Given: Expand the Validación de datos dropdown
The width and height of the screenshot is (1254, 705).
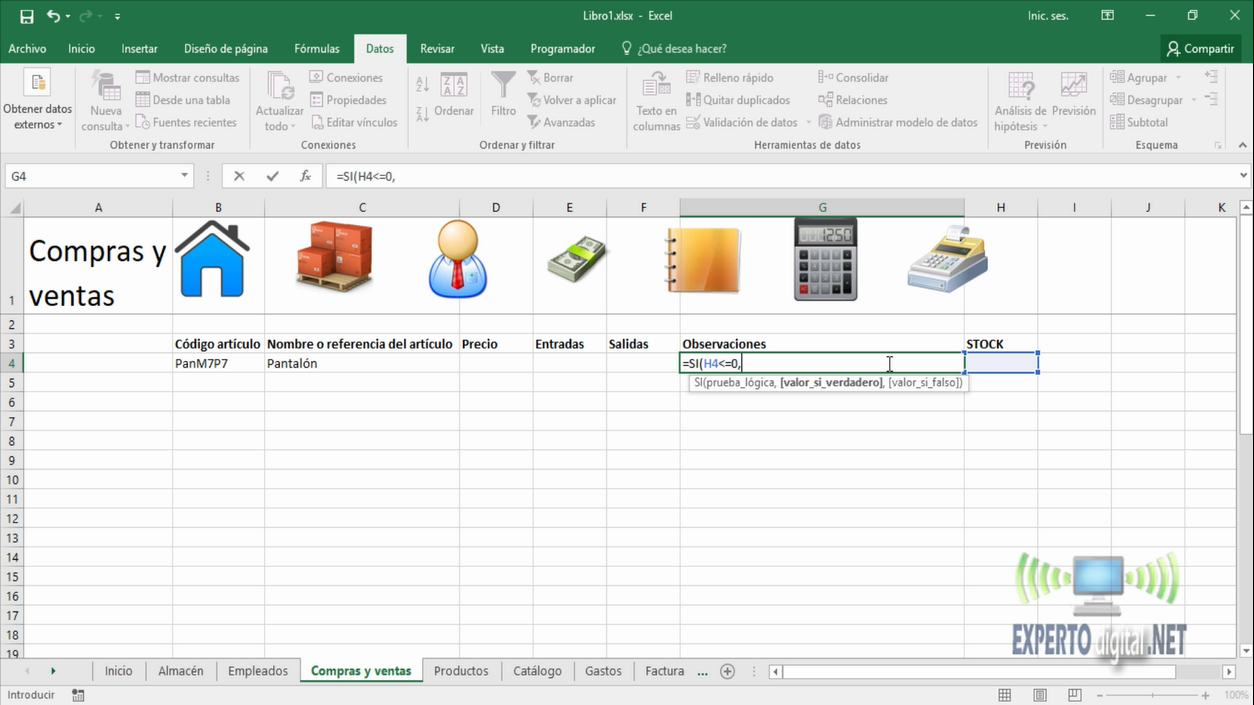Looking at the screenshot, I should coord(806,123).
